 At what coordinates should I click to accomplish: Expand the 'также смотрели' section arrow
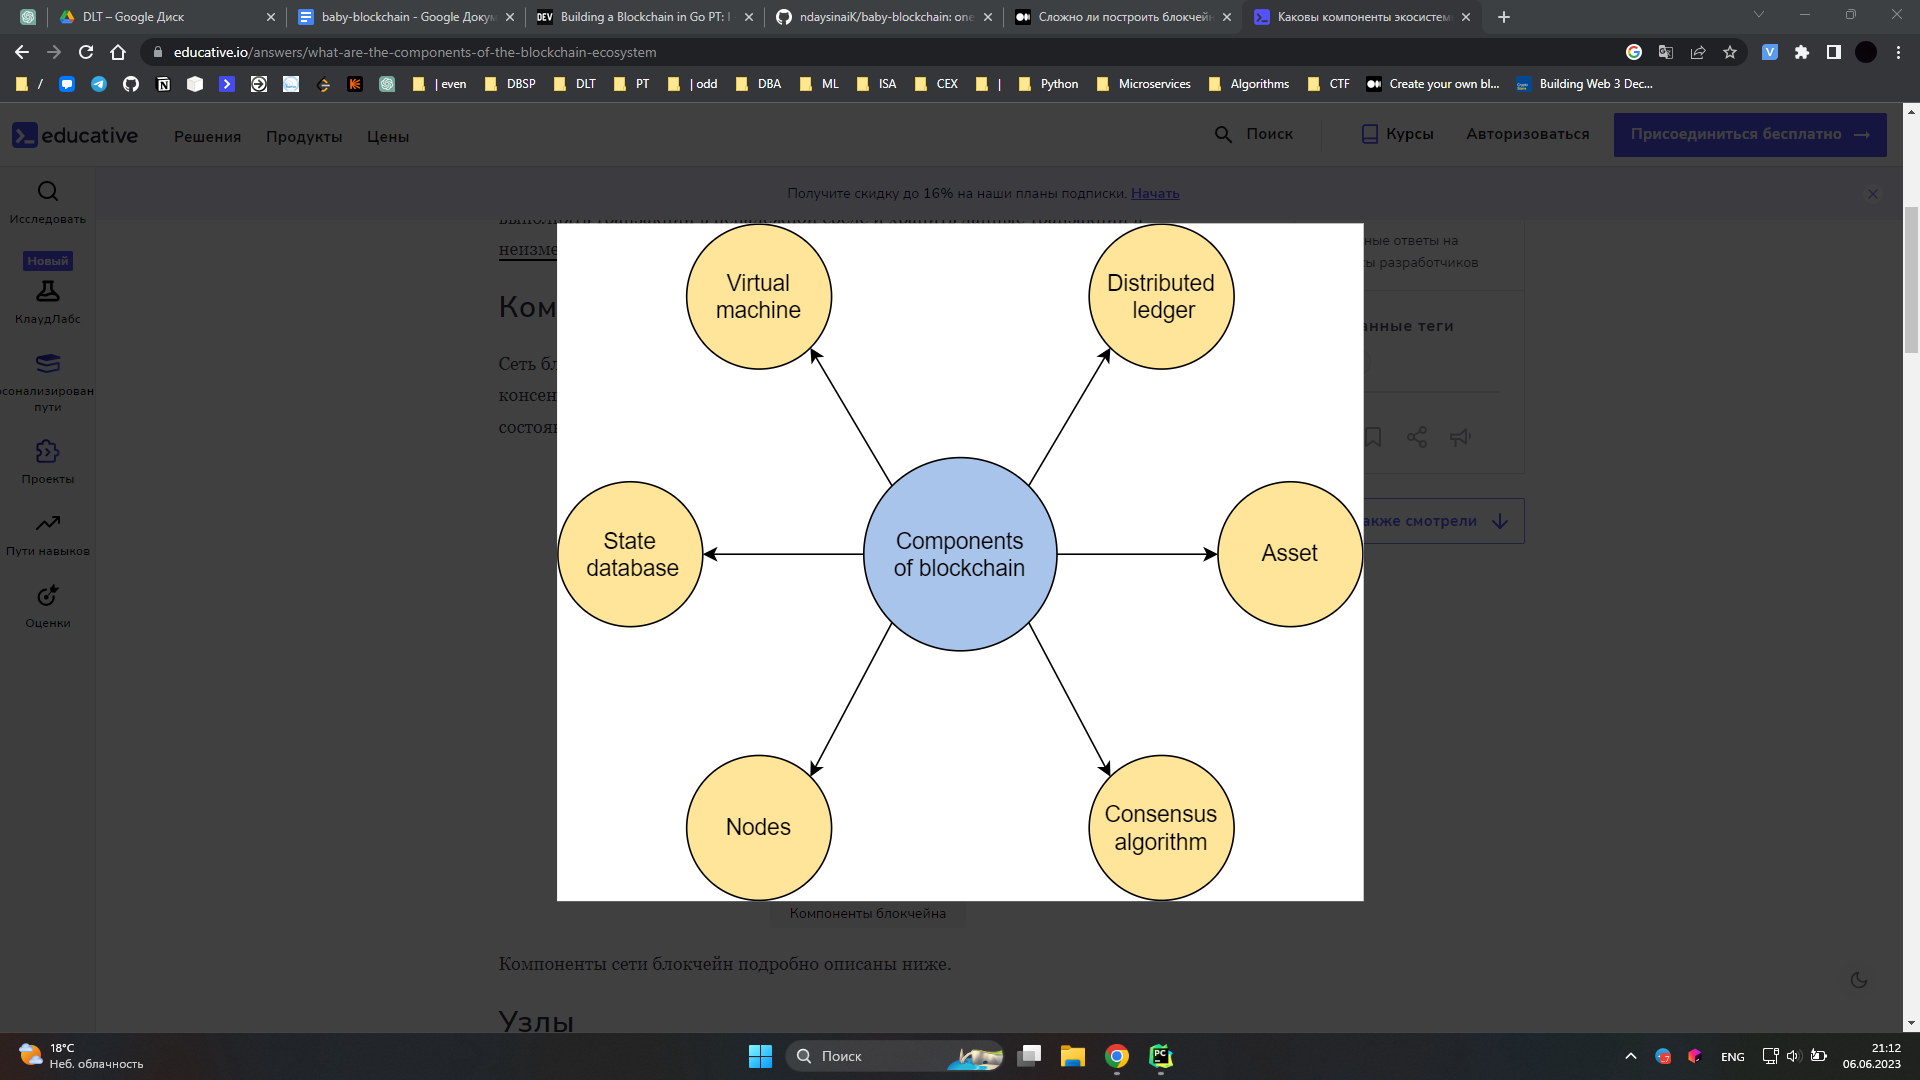coord(1499,521)
